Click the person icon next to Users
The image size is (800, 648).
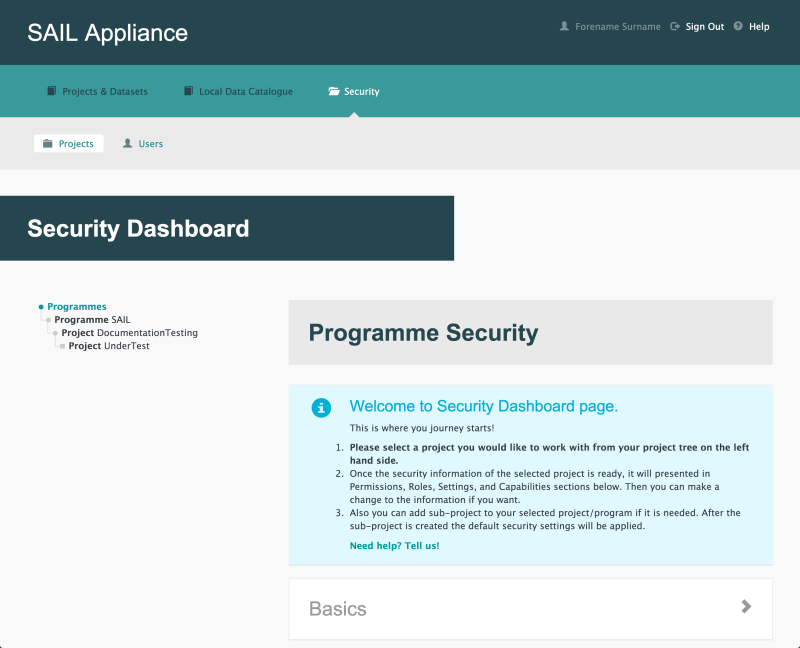pyautogui.click(x=127, y=143)
